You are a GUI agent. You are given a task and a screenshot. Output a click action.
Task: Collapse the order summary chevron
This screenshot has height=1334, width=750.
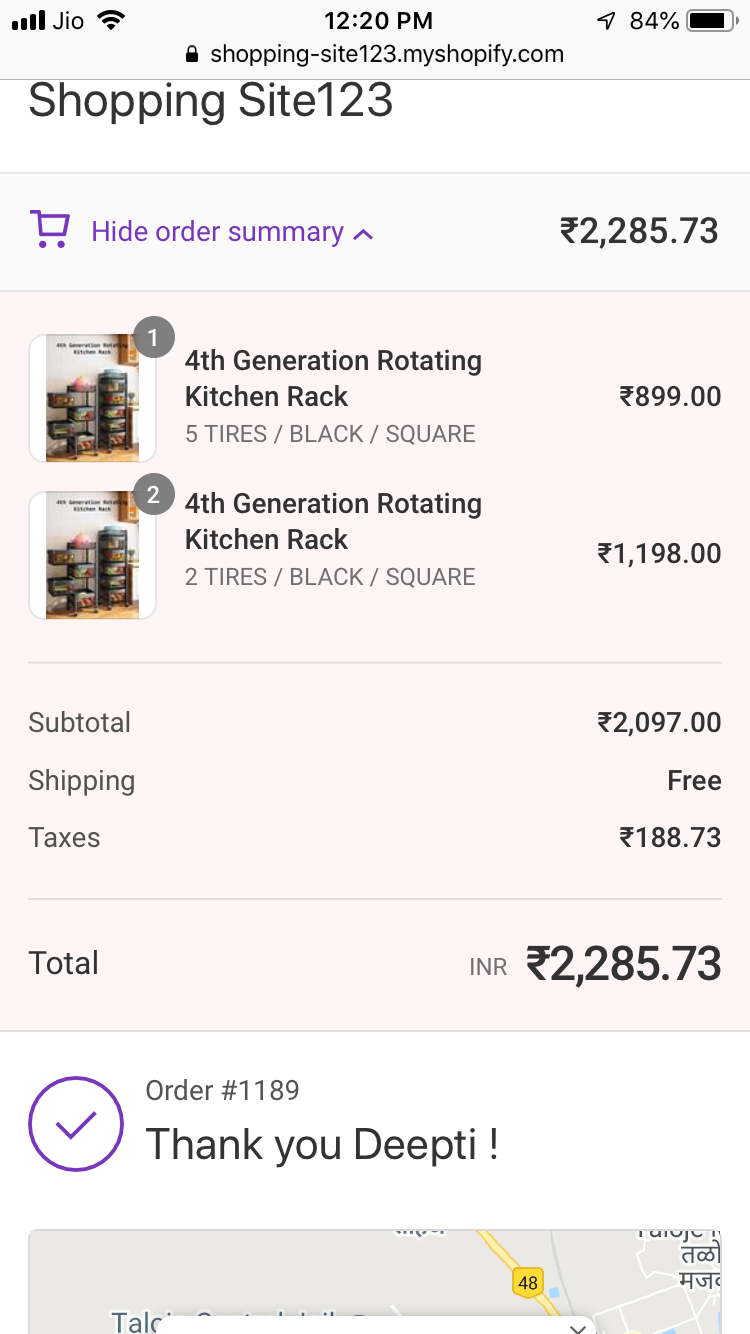(364, 234)
